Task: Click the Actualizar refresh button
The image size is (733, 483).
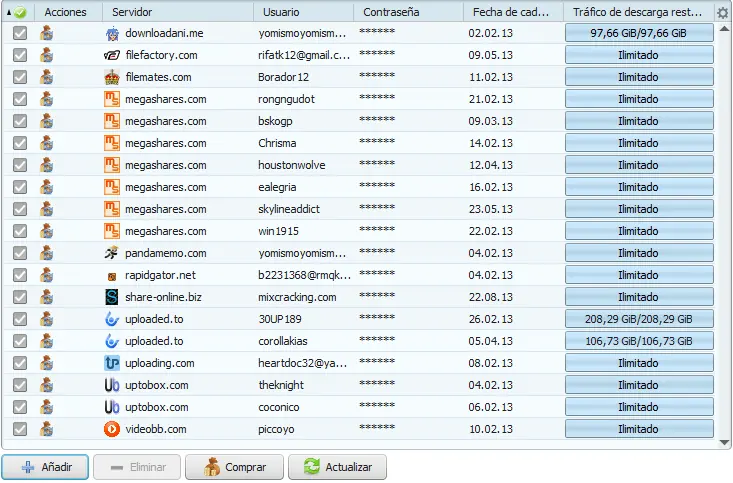Action: [x=338, y=467]
